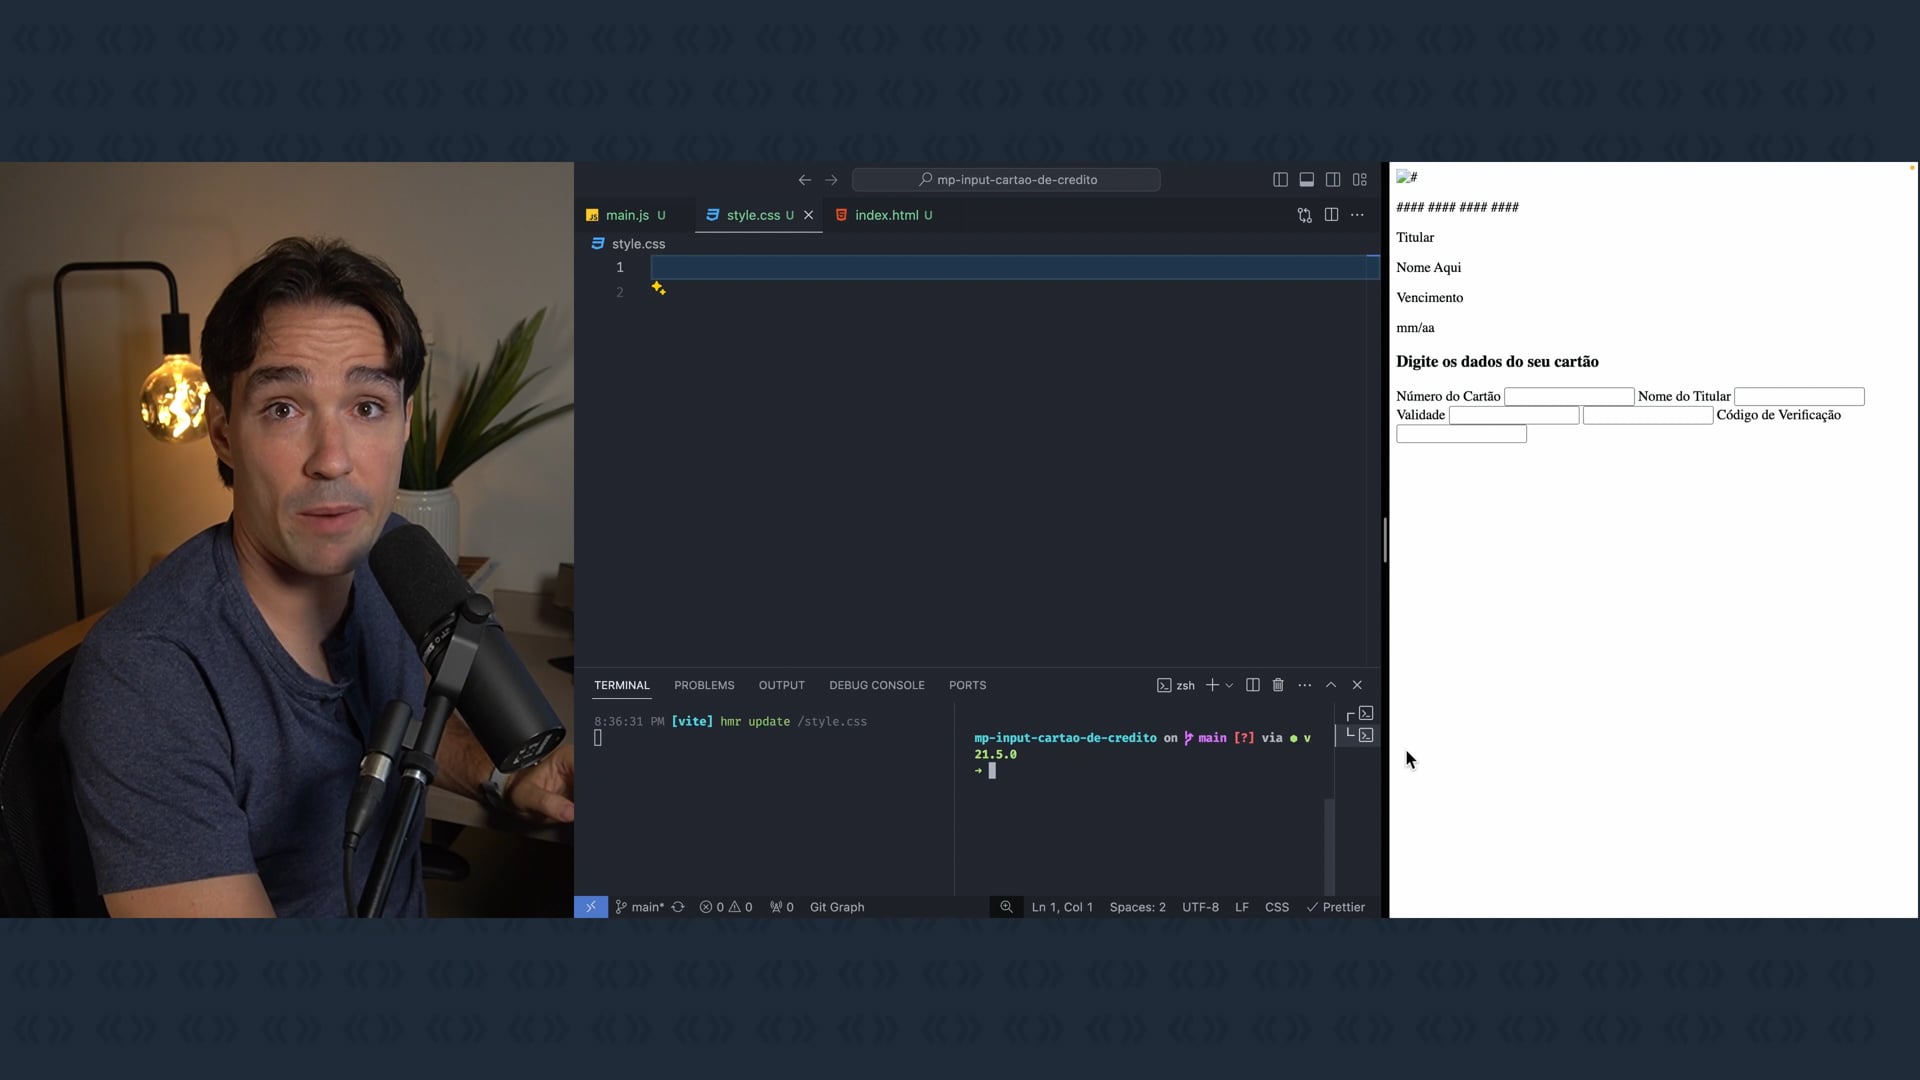Image resolution: width=1920 pixels, height=1080 pixels.
Task: Create a new terminal with the plus icon
Action: [x=1212, y=685]
